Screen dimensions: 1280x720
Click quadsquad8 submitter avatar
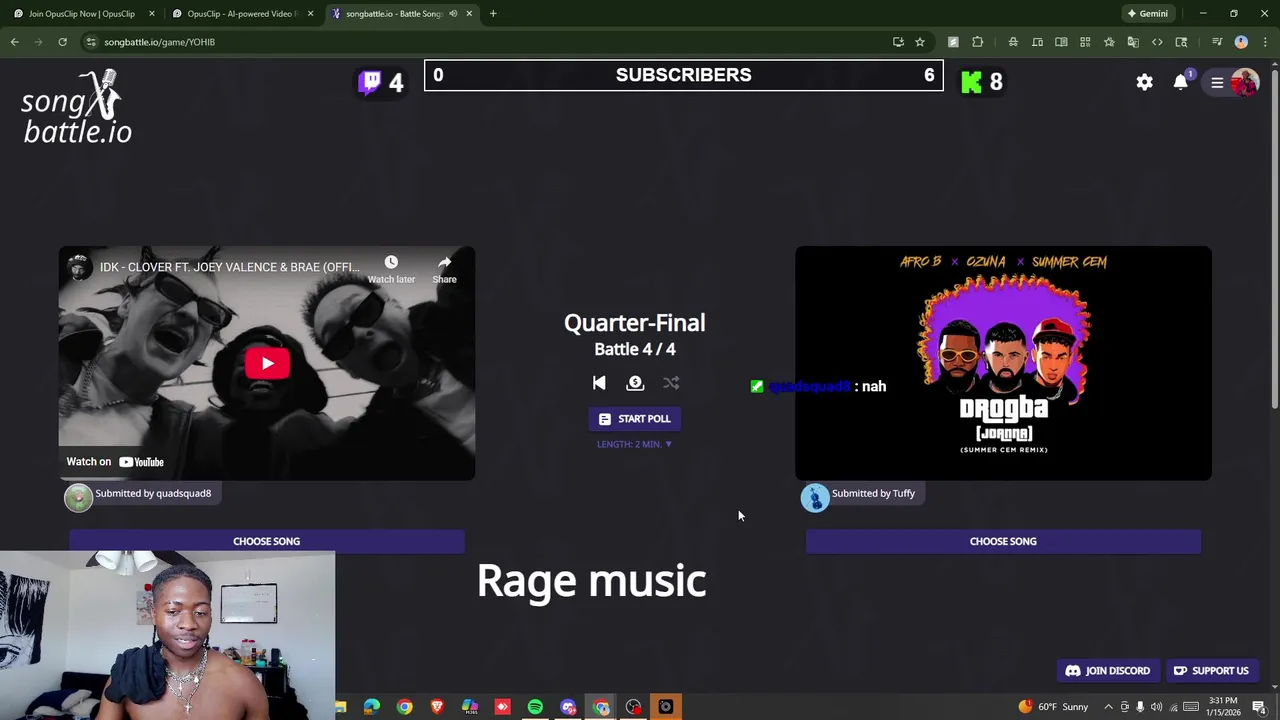pyautogui.click(x=78, y=497)
